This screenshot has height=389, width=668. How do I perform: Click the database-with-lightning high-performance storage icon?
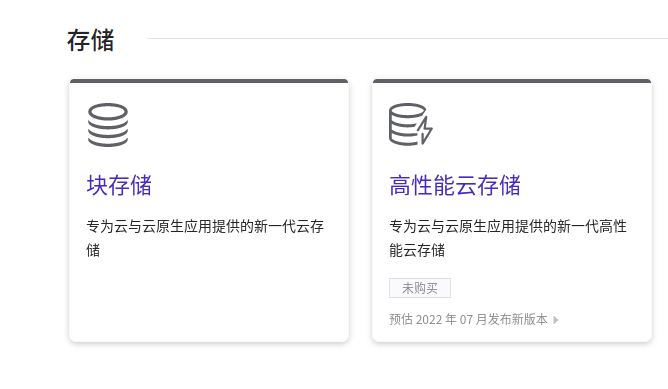coord(411,124)
